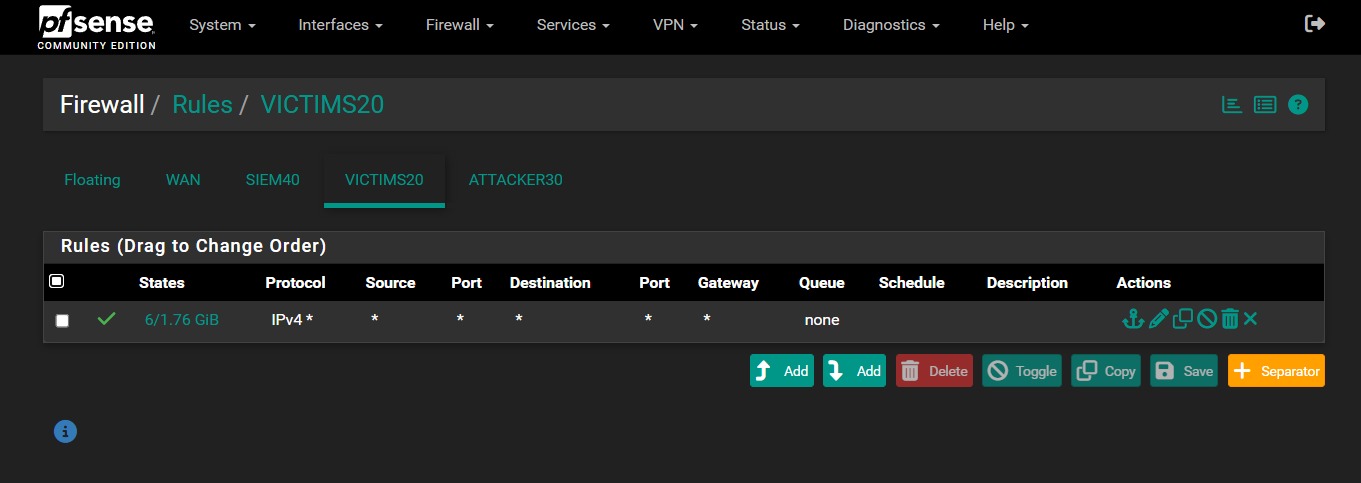Open the firewall log list icon

[x=1265, y=105]
